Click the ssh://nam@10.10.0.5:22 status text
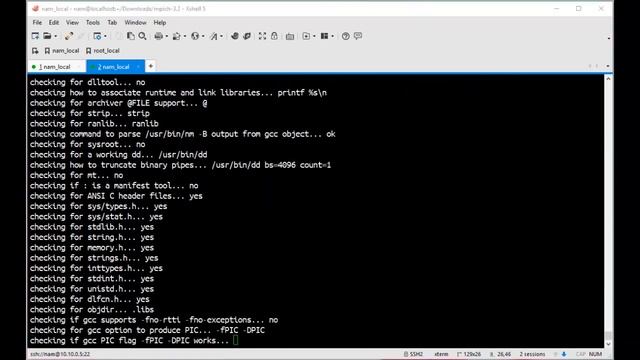Viewport: 640px width, 360px height. click(x=60, y=354)
